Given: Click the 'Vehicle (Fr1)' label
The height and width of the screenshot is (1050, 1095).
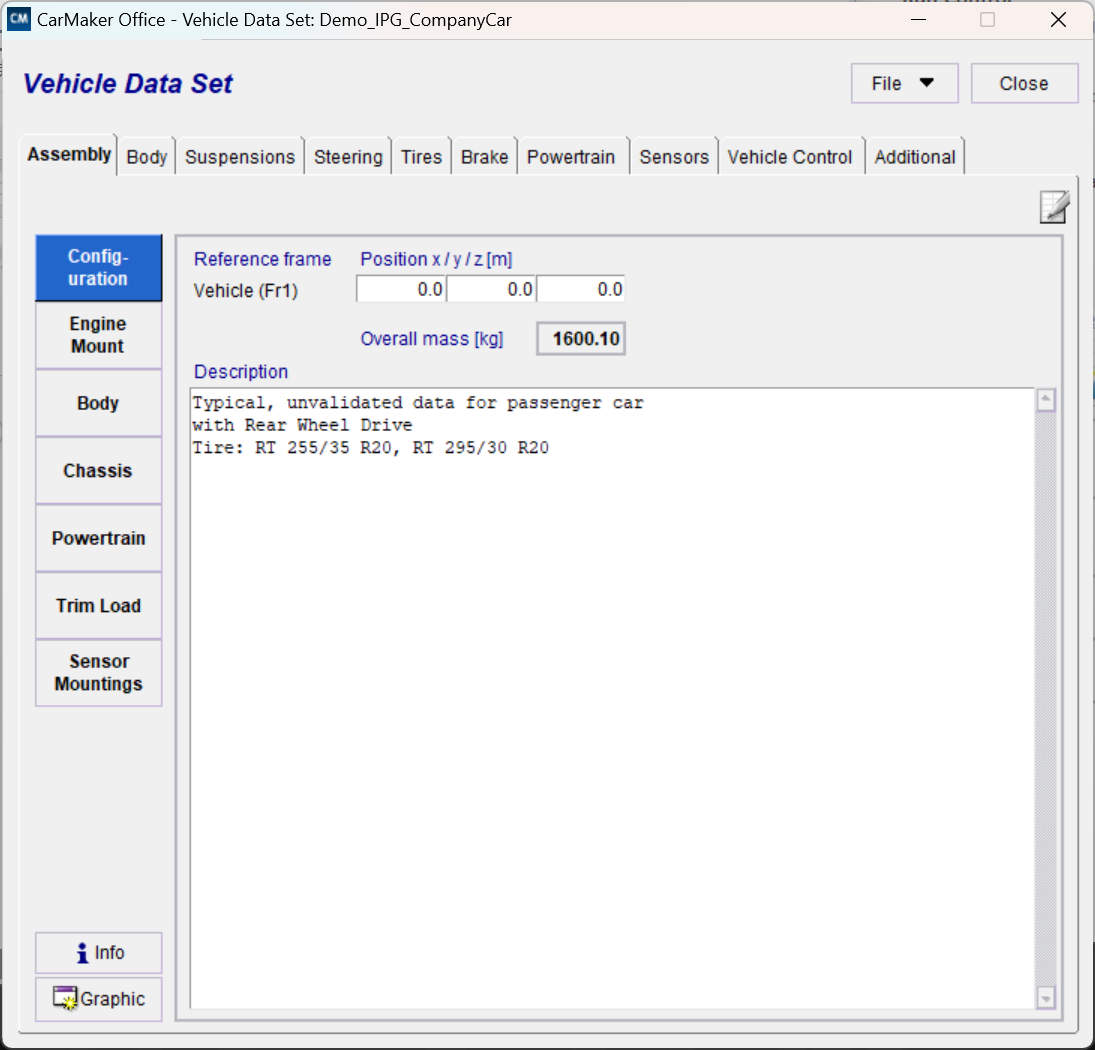Looking at the screenshot, I should click(x=246, y=290).
